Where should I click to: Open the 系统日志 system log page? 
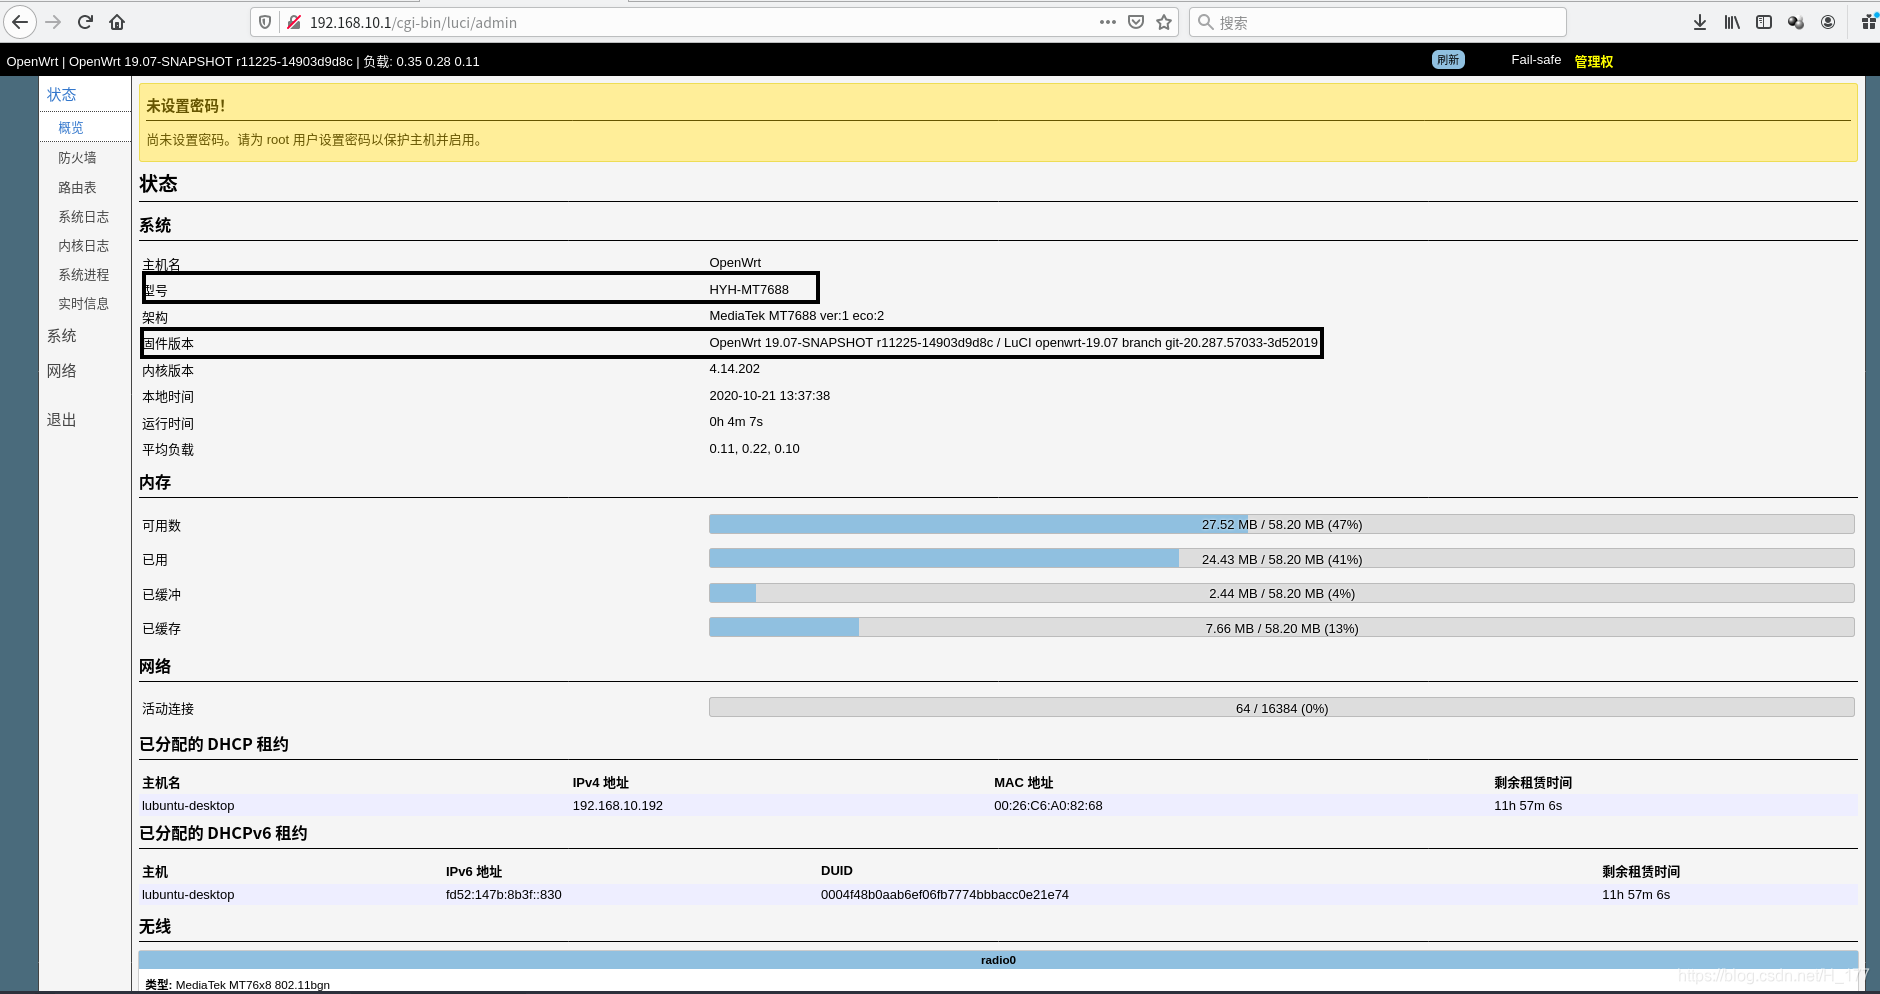pos(83,217)
